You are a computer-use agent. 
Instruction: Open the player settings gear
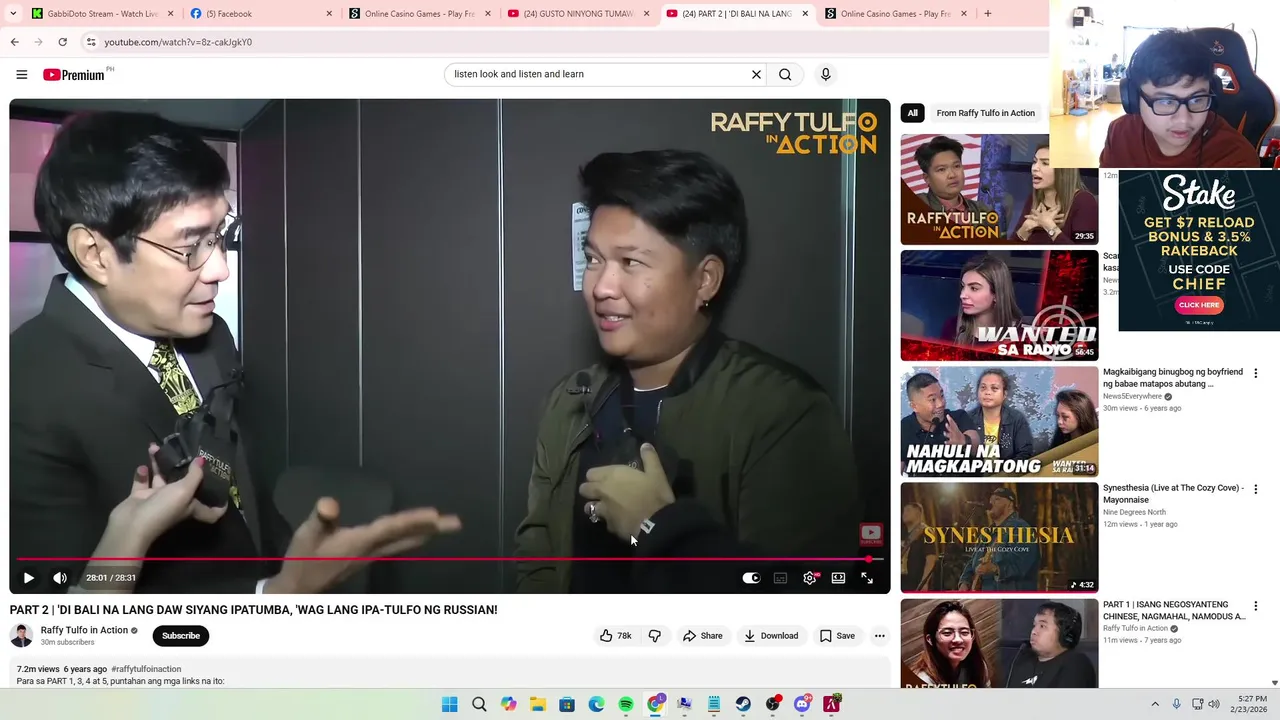[x=810, y=578]
